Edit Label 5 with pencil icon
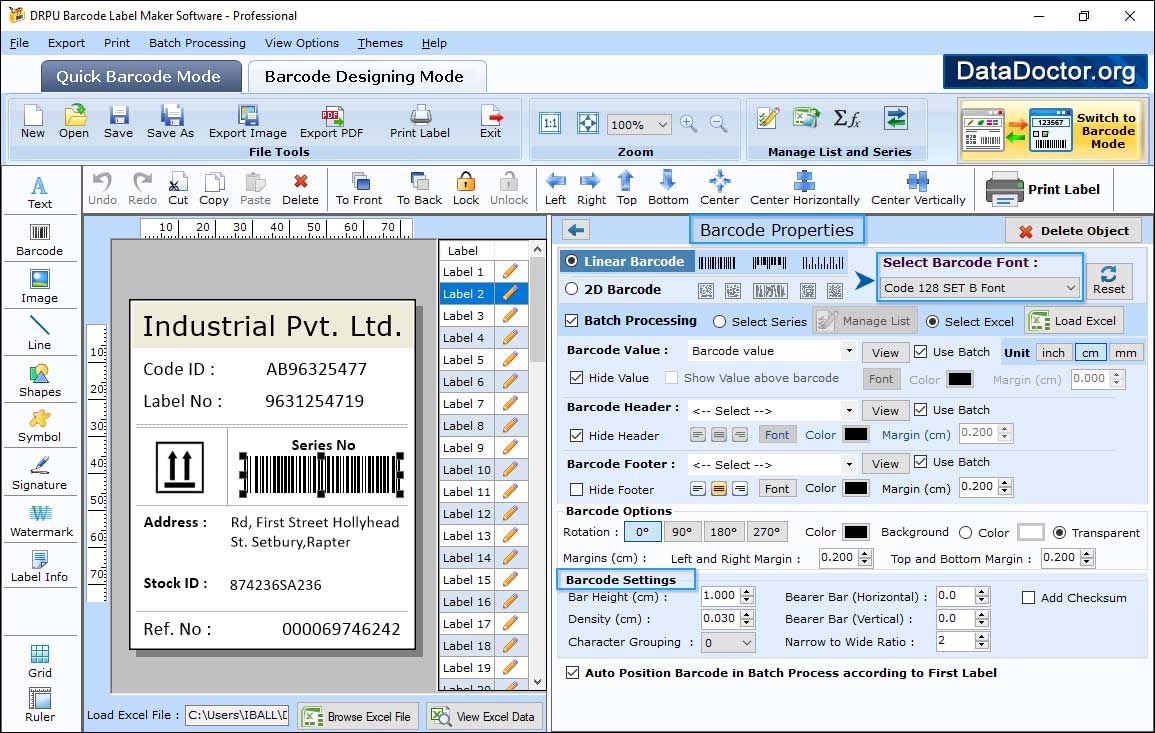Screen dimensions: 1155x733 510,360
